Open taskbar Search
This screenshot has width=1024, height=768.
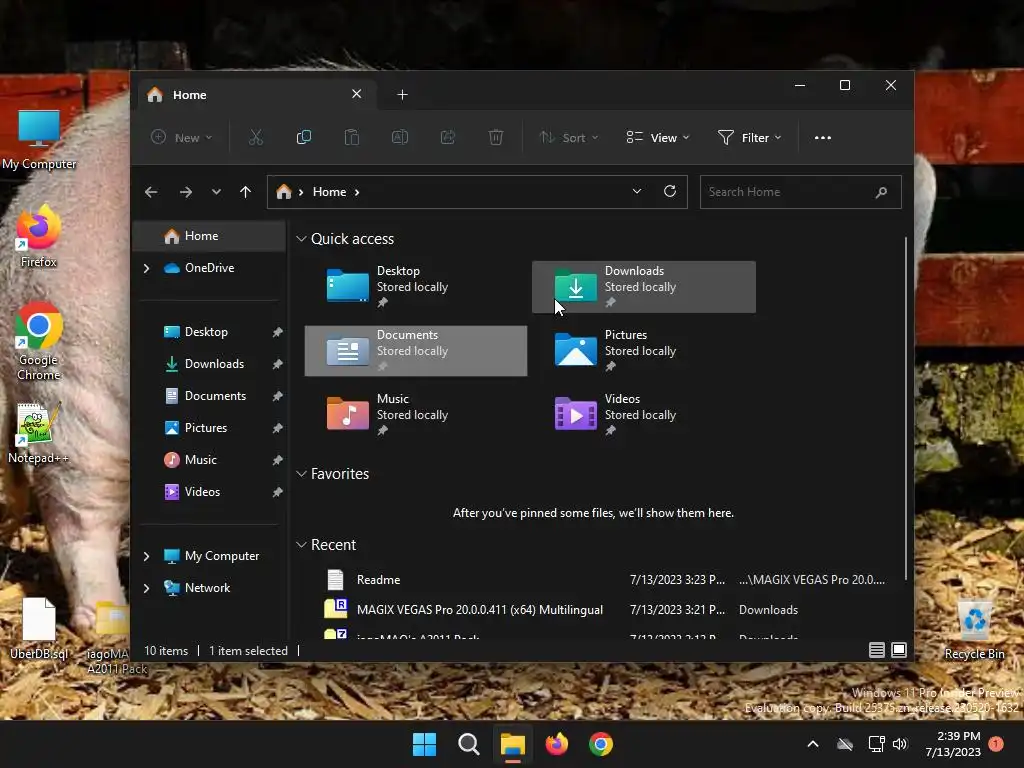(468, 744)
